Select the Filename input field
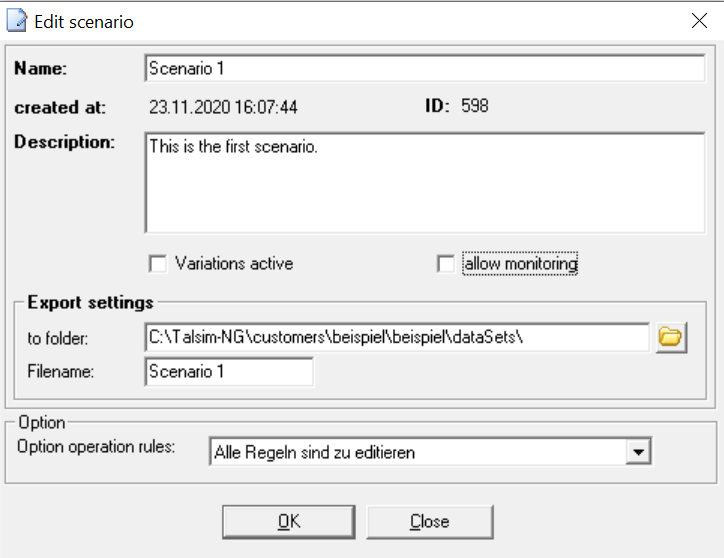Viewport: 724px width, 558px height. click(x=228, y=372)
